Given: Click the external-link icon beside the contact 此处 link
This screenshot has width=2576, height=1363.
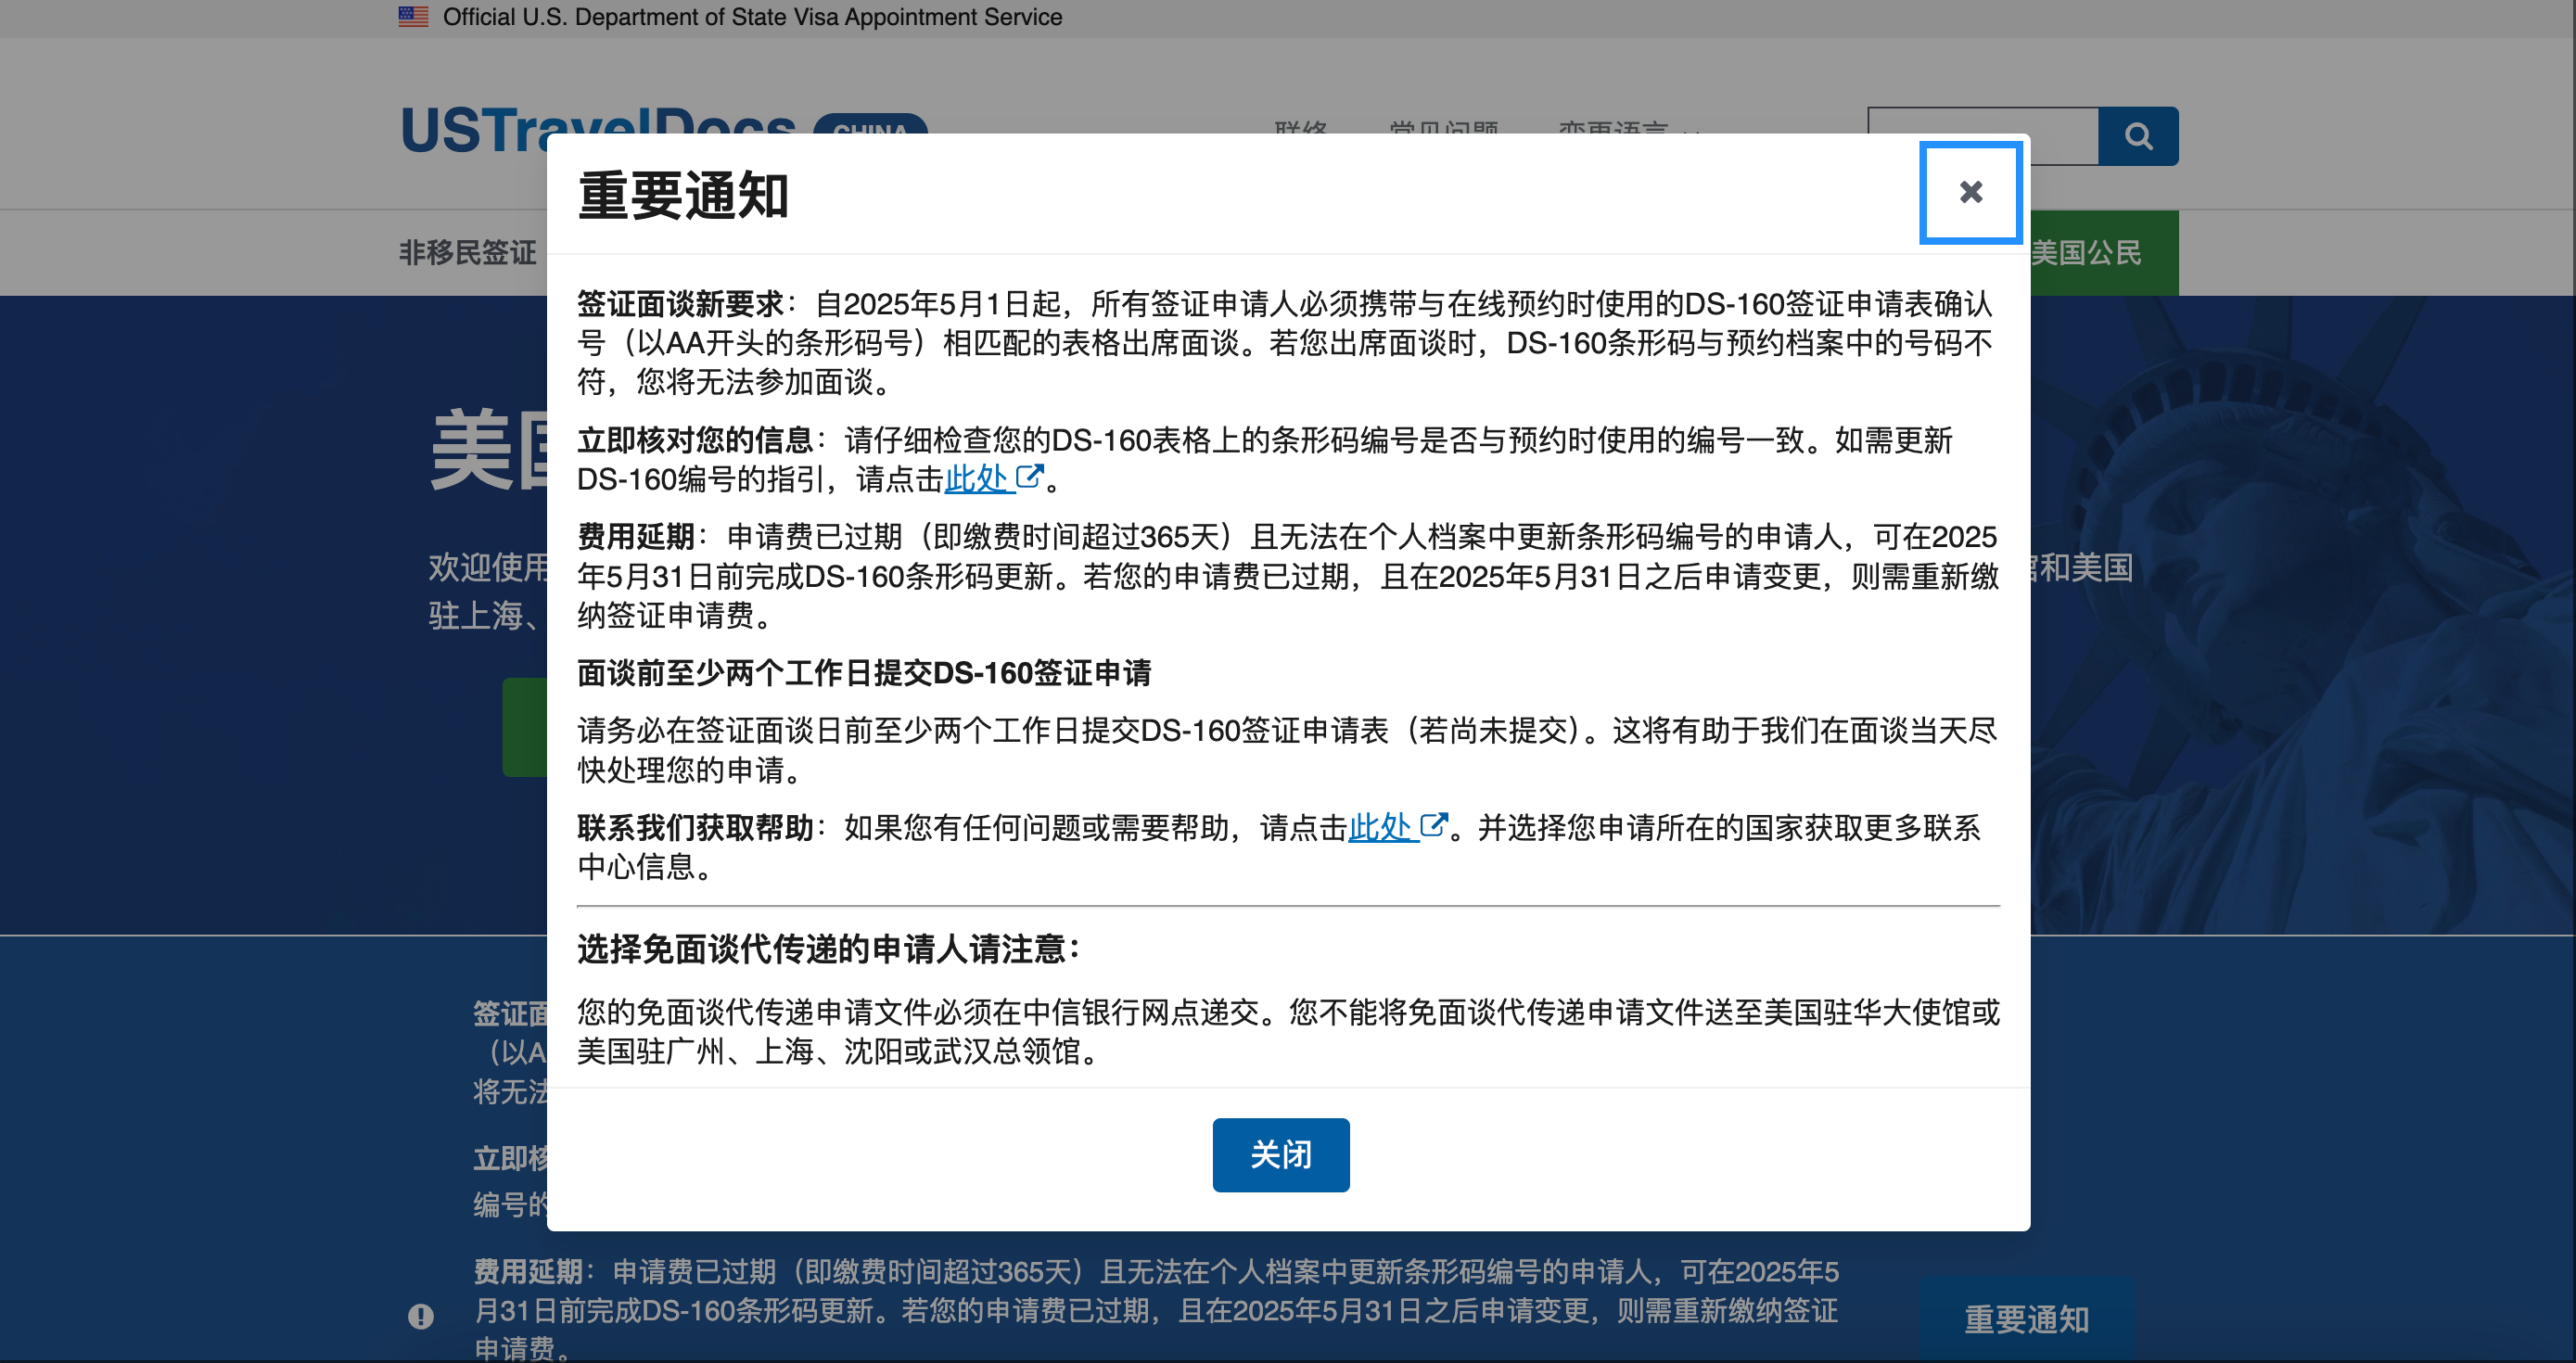Looking at the screenshot, I should point(1436,826).
